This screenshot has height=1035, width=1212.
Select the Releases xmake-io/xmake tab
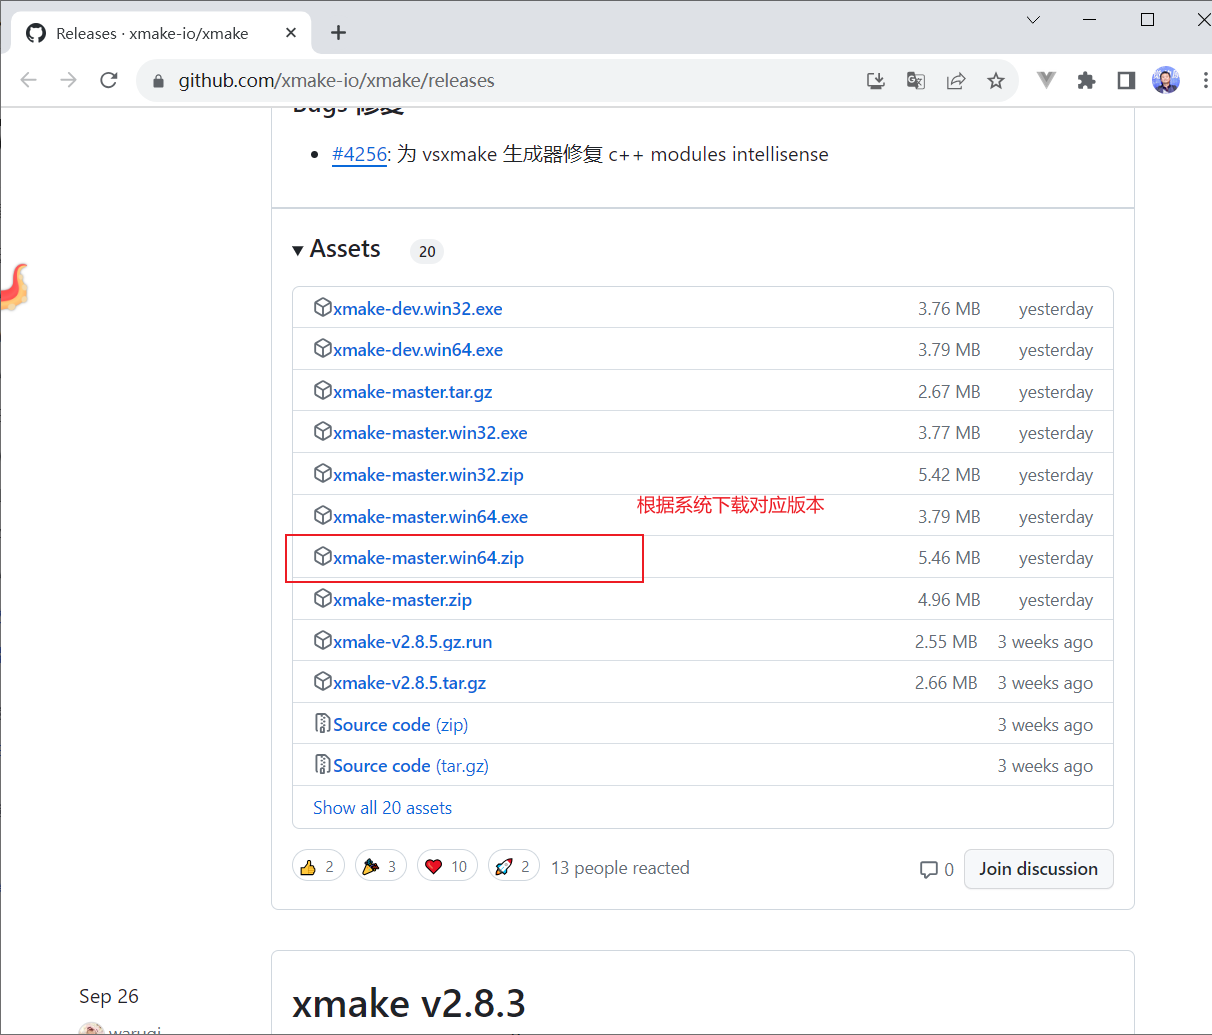(152, 33)
